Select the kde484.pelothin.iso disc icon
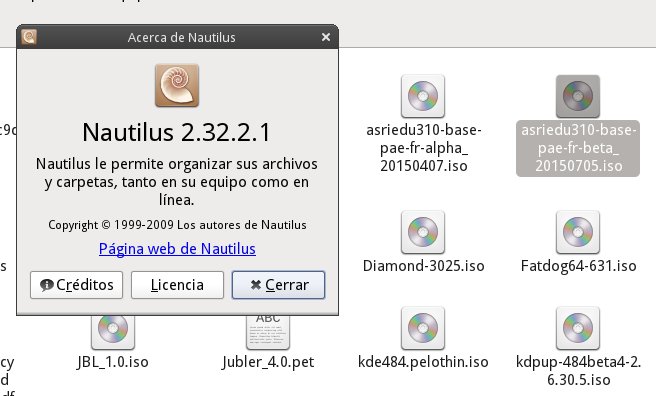Image resolution: width=656 pixels, height=396 pixels. [x=423, y=328]
